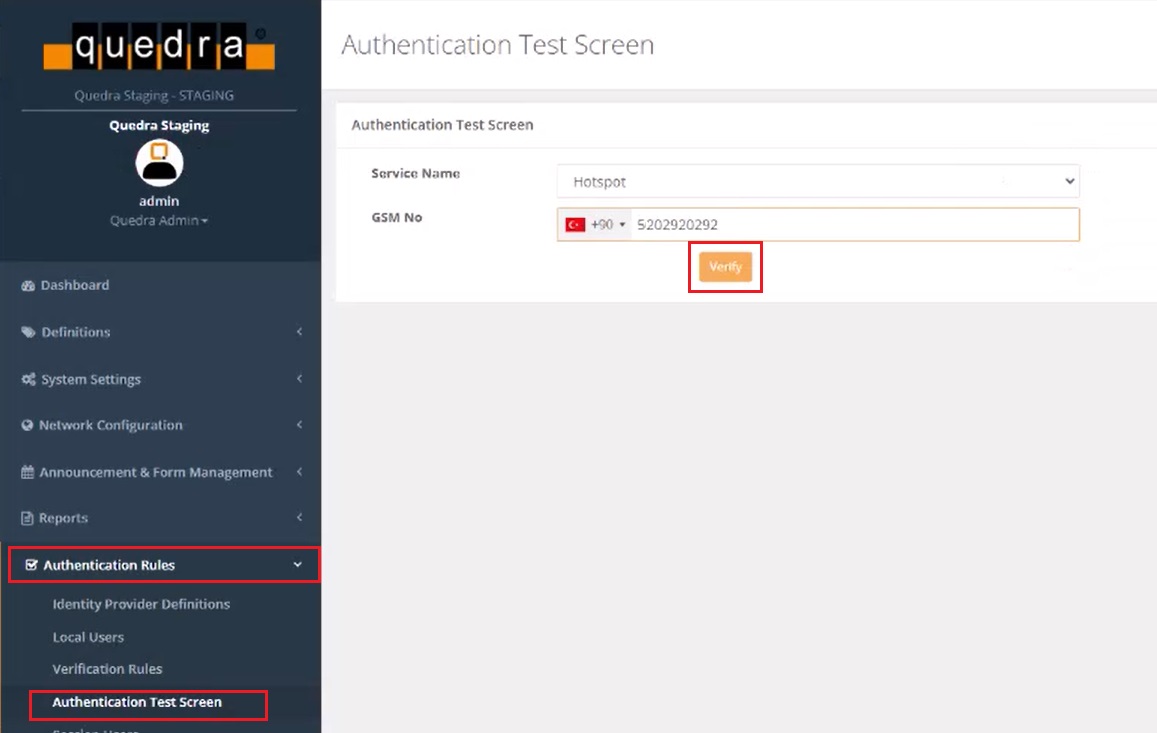This screenshot has height=733, width=1157.
Task: Open Identity Provider Definitions
Action: (x=141, y=605)
